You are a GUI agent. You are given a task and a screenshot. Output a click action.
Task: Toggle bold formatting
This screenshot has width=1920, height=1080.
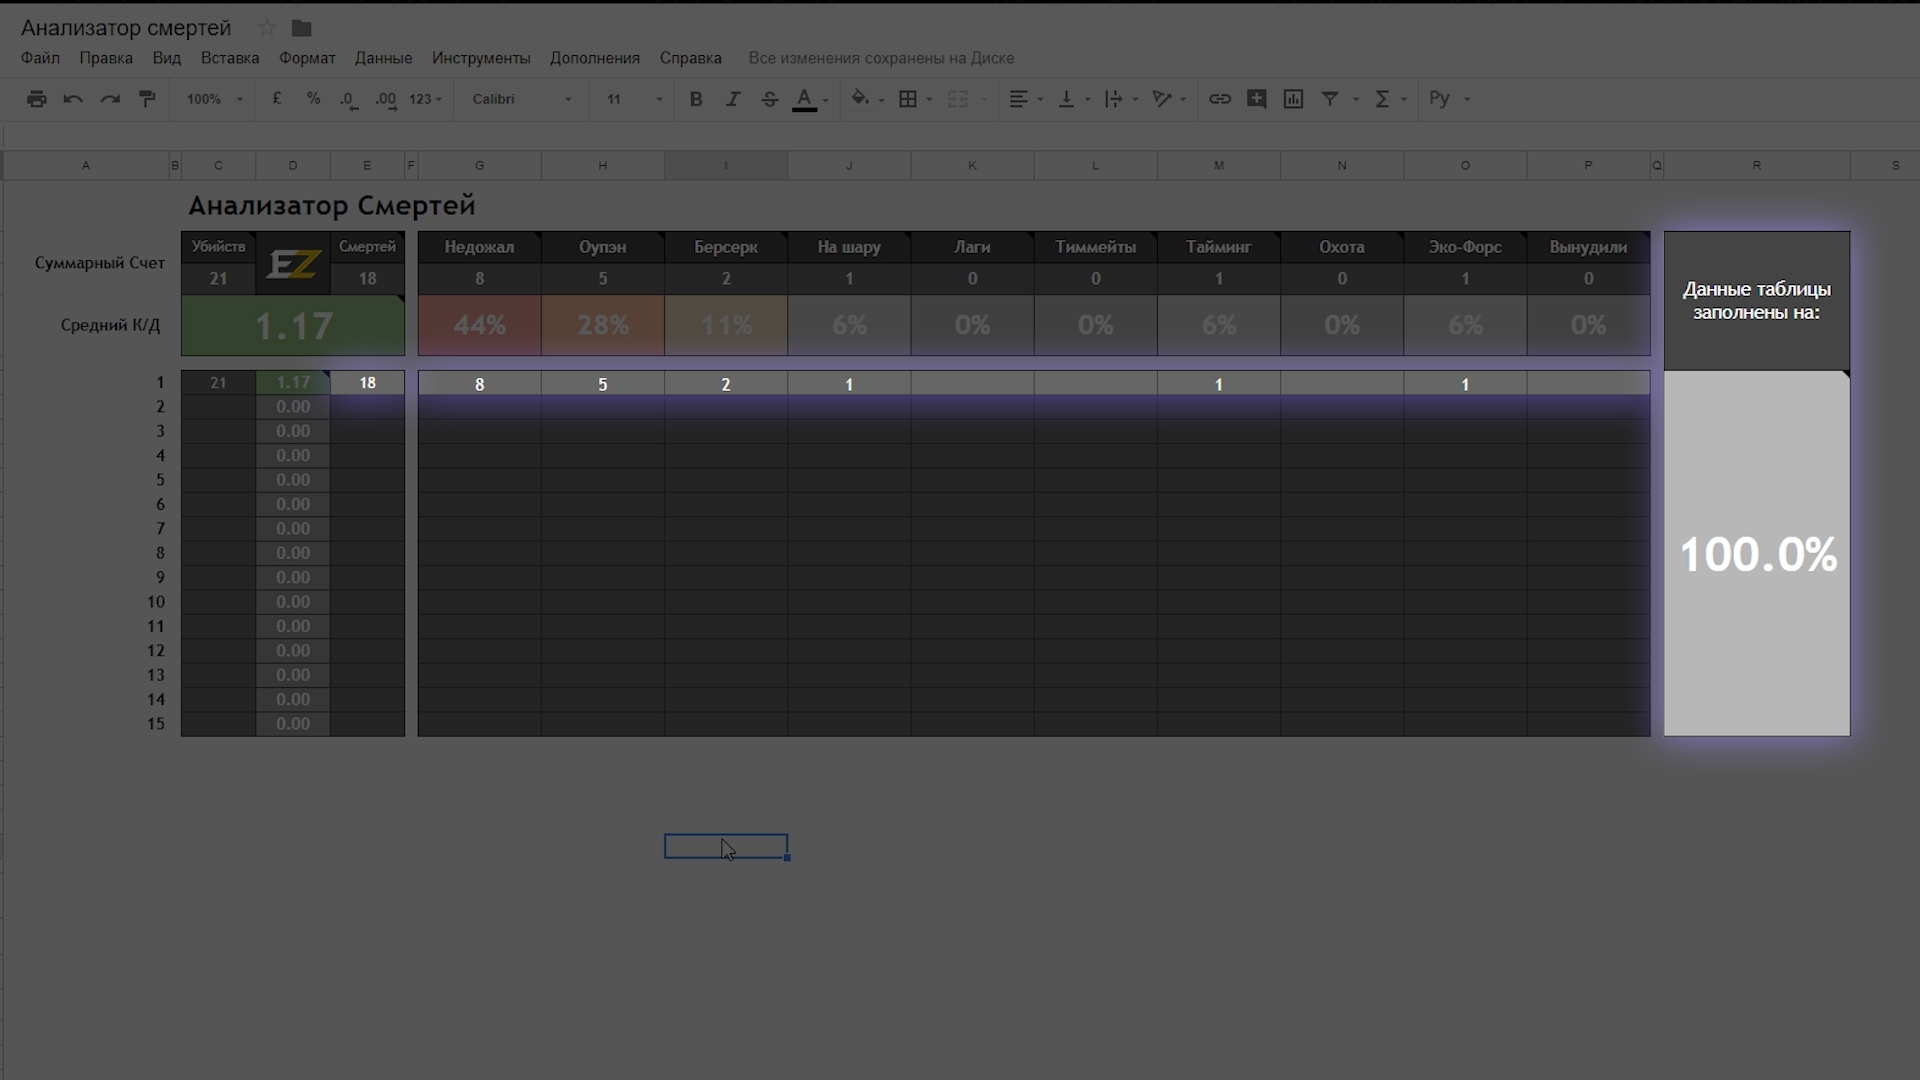pyautogui.click(x=696, y=99)
